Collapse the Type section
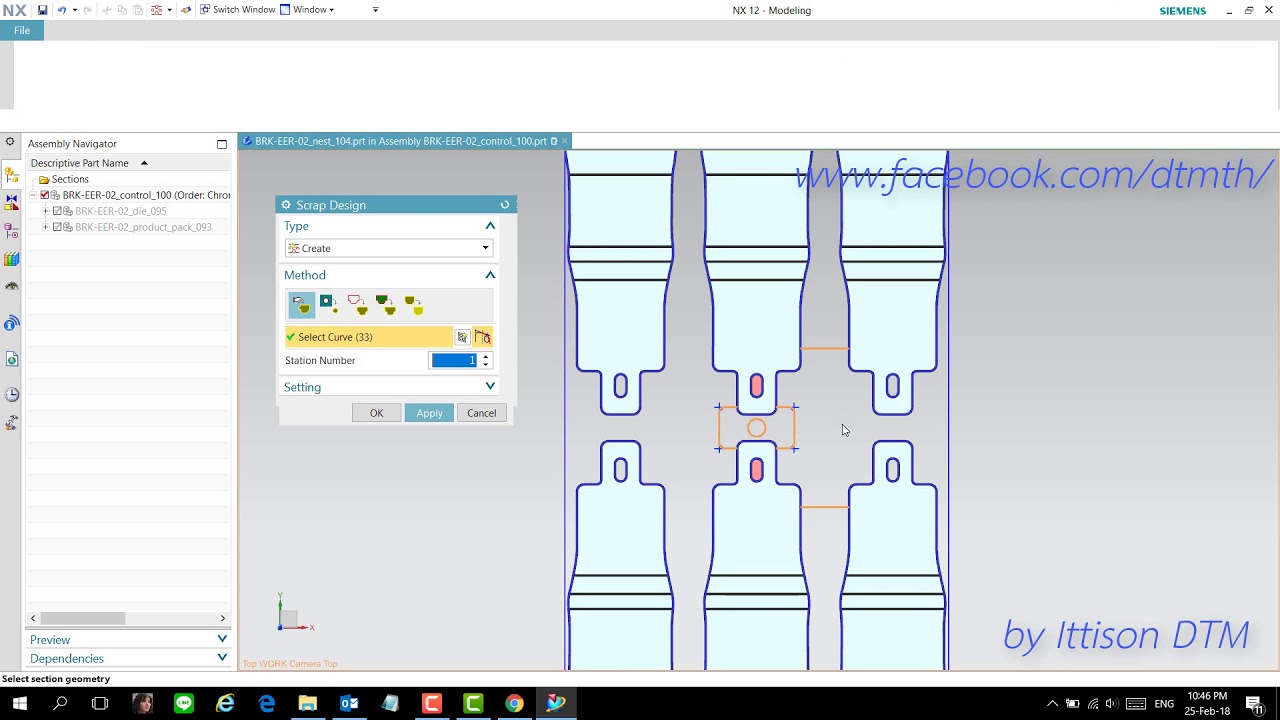This screenshot has height=720, width=1280. [x=490, y=226]
